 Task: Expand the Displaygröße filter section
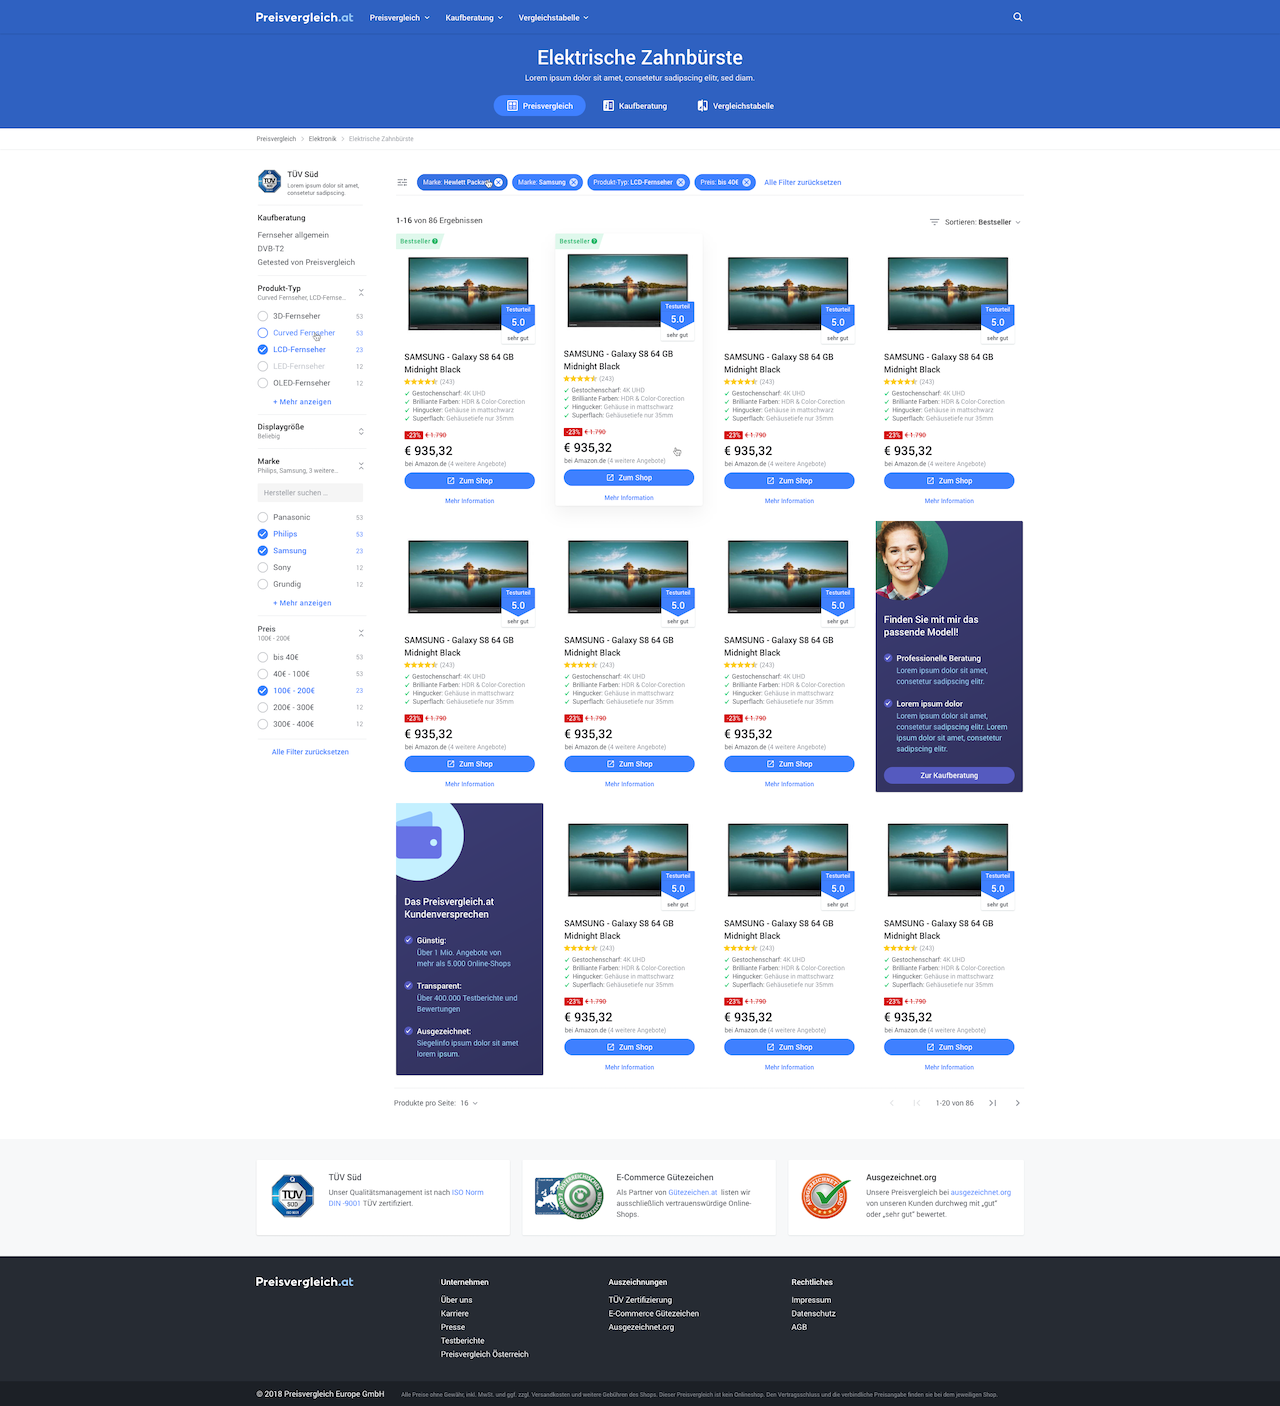pyautogui.click(x=361, y=431)
